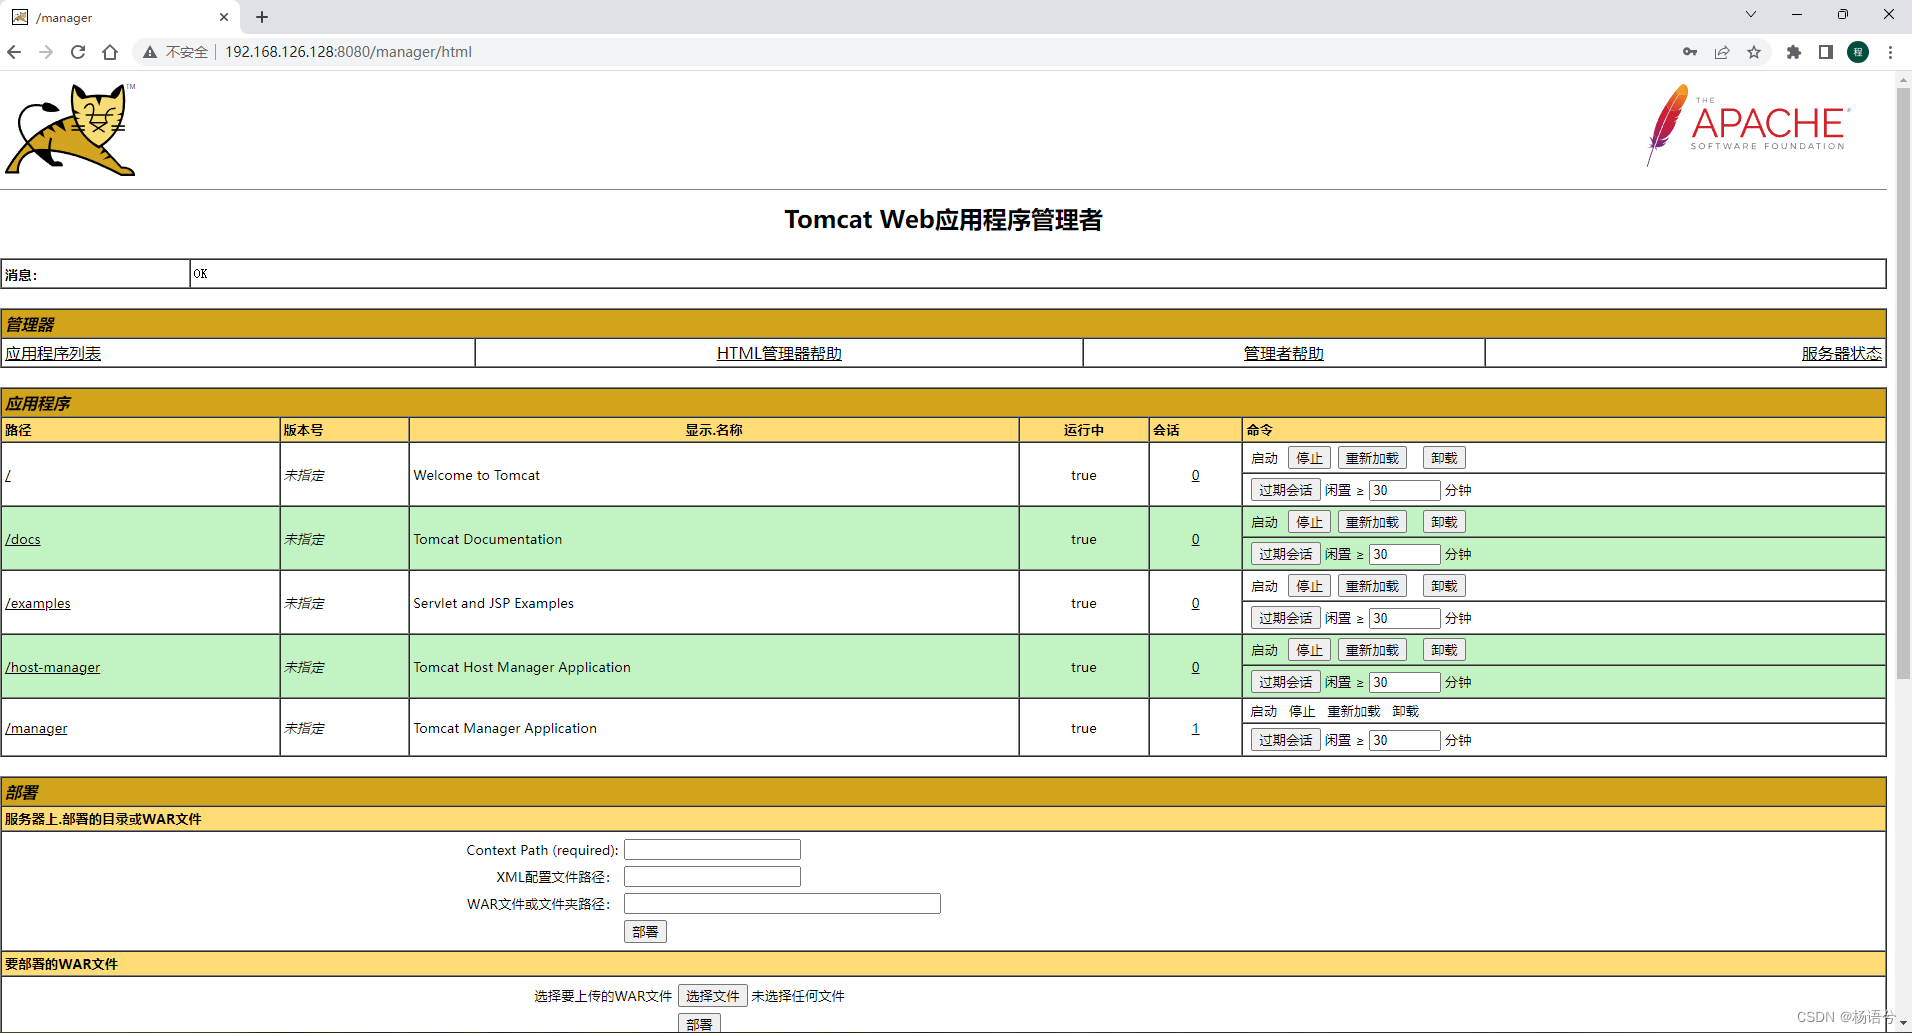Bookmark this page with the star icon
The height and width of the screenshot is (1033, 1912).
1754,52
